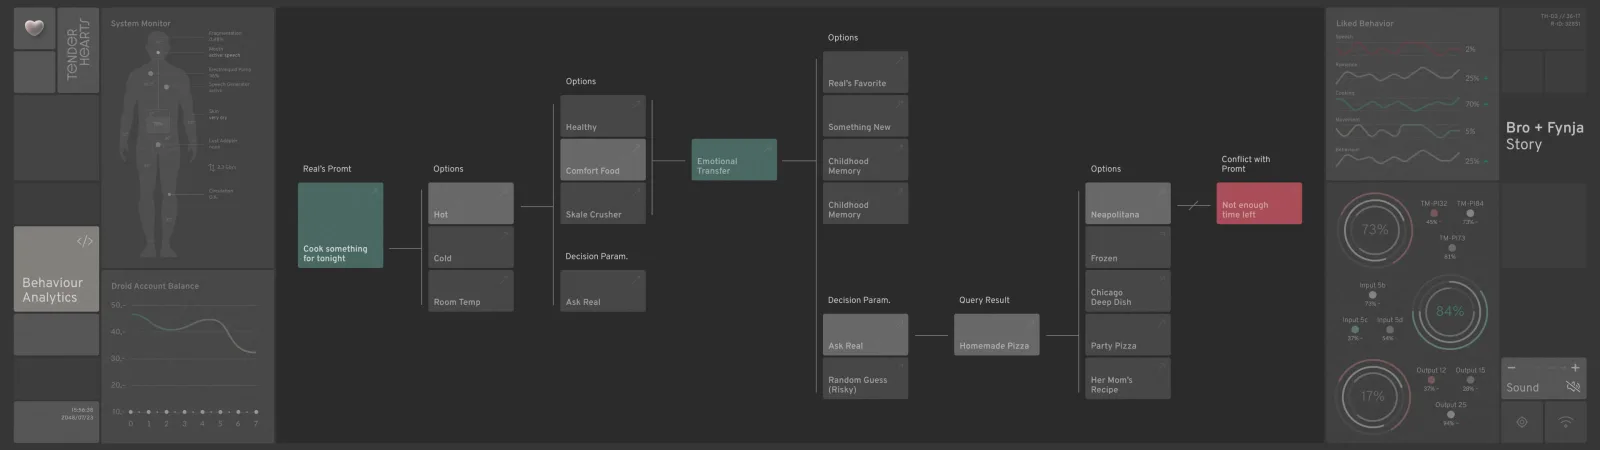Open the Bro + Fynja Story tile
Image resolution: width=1600 pixels, height=450 pixels.
(1544, 136)
